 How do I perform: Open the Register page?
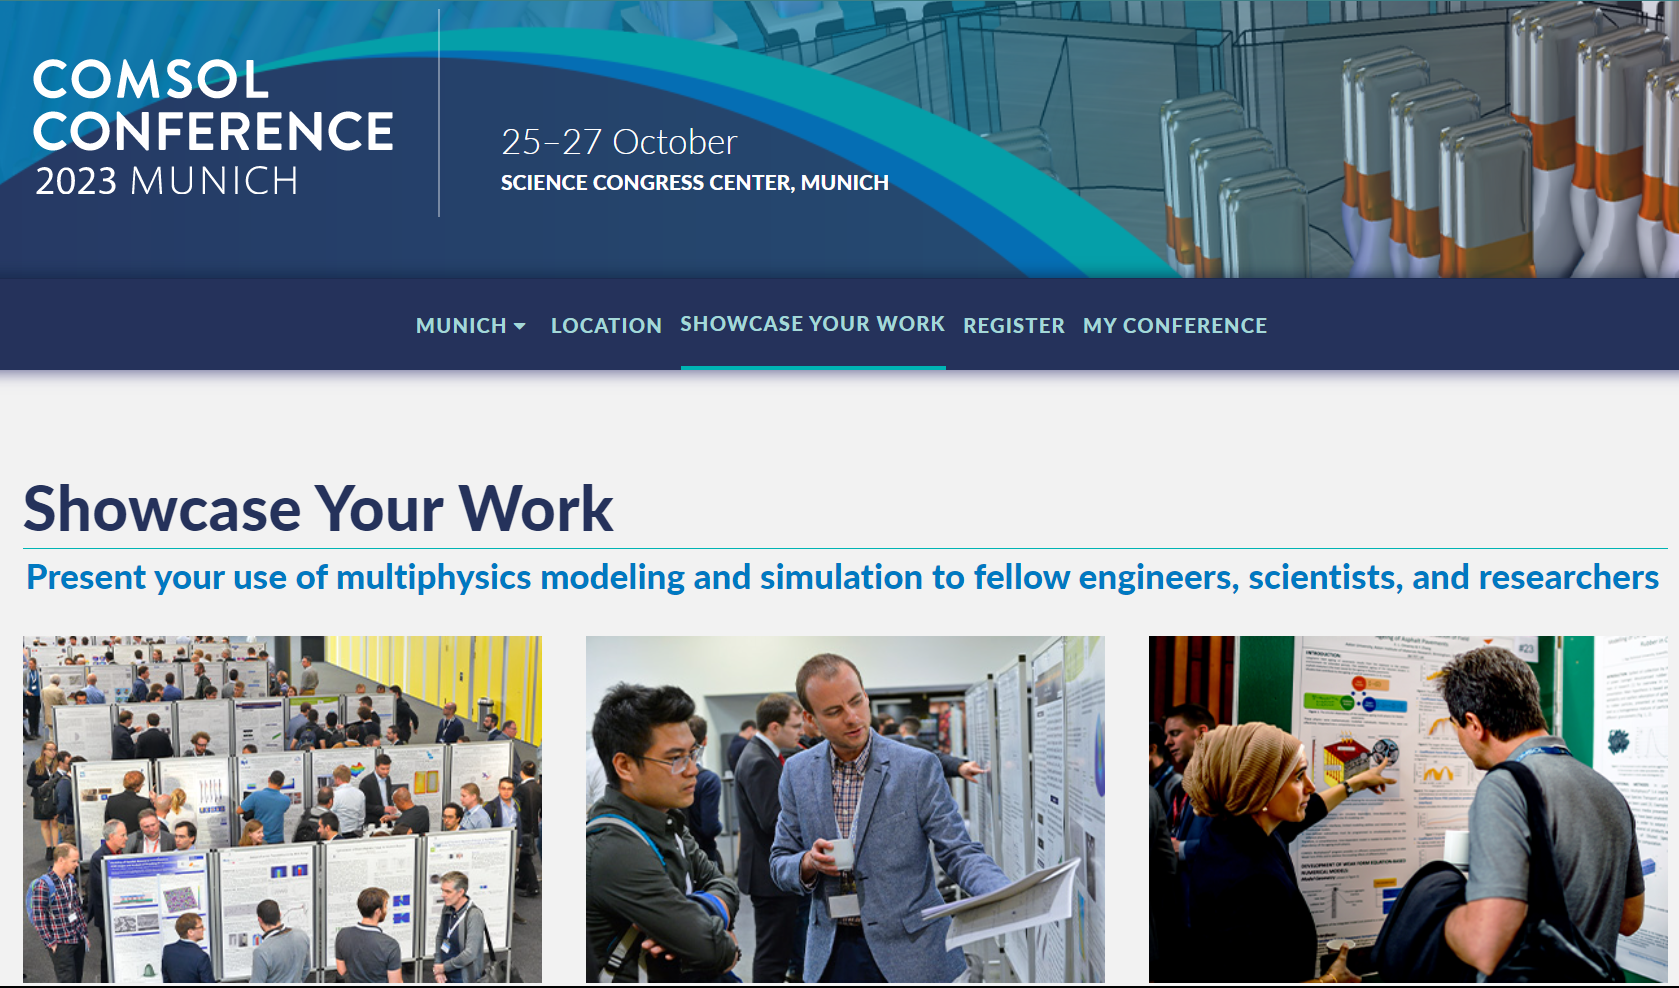[x=1013, y=326]
